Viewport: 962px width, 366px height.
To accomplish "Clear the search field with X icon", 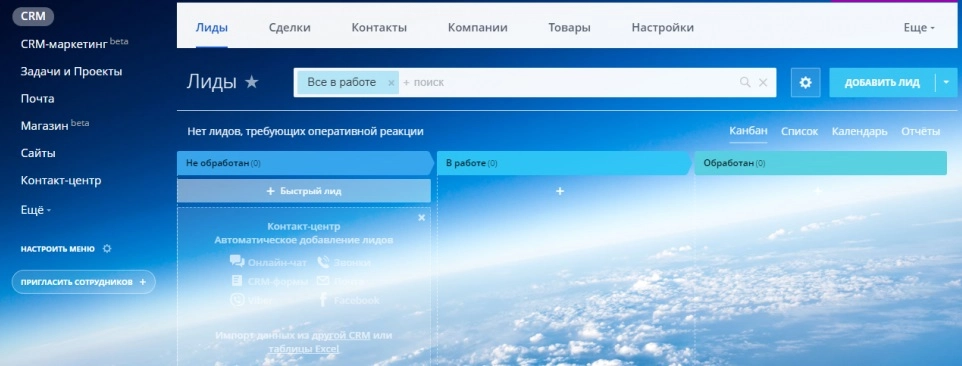I will 763,82.
